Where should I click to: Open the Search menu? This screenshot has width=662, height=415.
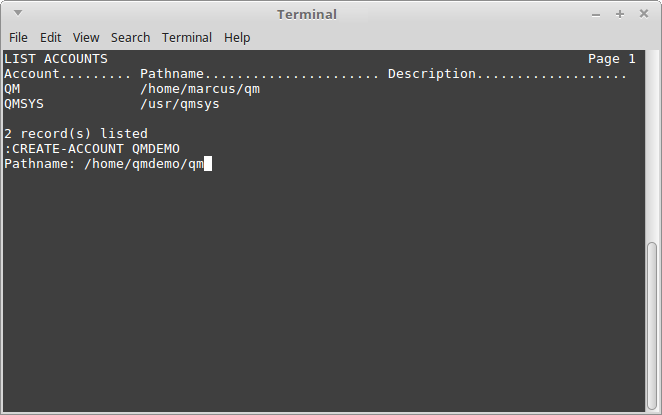coord(130,38)
